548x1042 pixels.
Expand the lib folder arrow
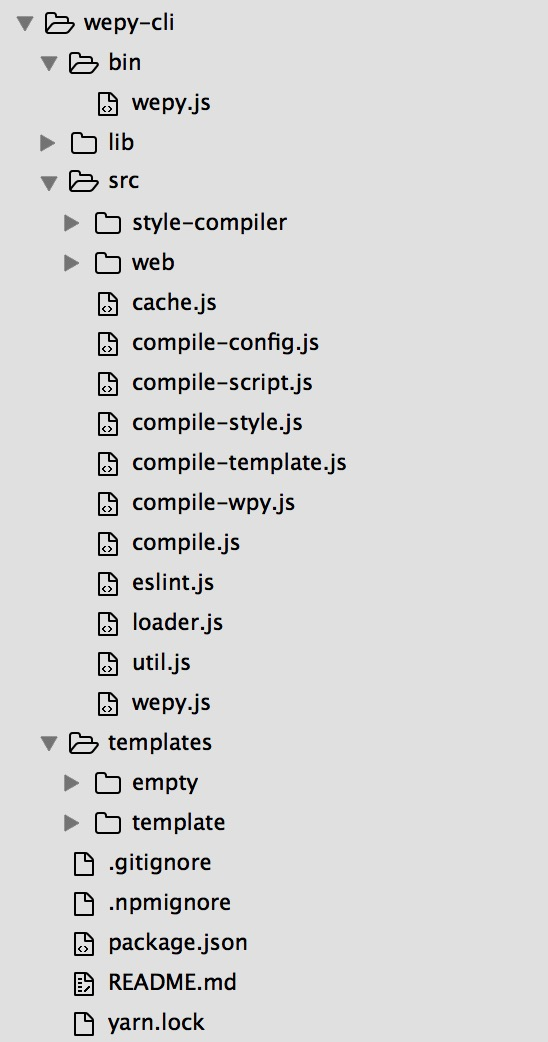48,142
